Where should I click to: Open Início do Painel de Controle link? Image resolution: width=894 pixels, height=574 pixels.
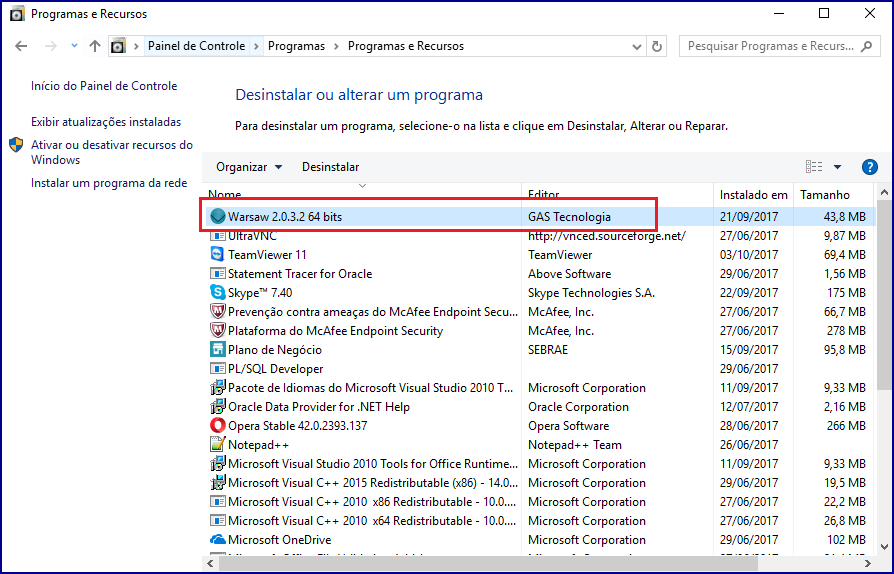point(104,86)
